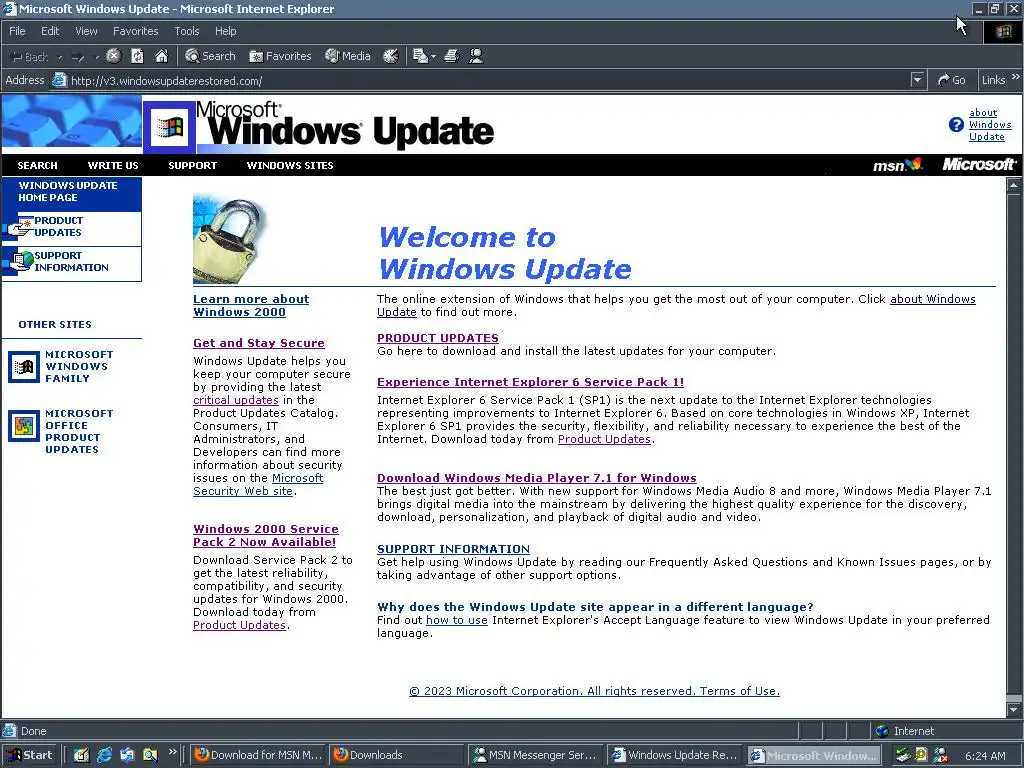The height and width of the screenshot is (768, 1024).
Task: Open the Favorites pane from toolbar
Action: click(280, 56)
